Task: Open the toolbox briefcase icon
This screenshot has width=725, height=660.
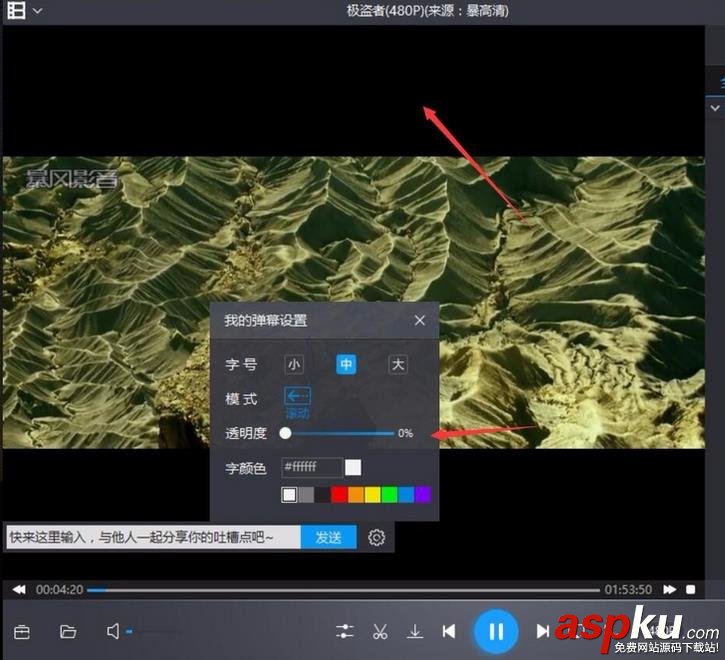Action: [x=22, y=632]
